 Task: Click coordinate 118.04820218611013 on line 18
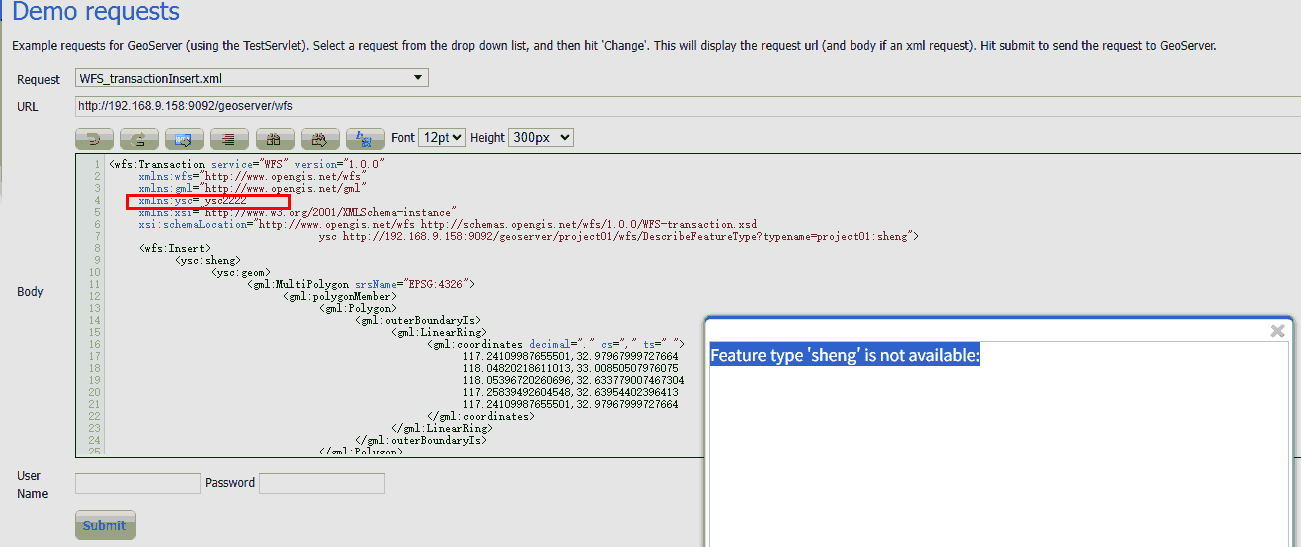514,369
